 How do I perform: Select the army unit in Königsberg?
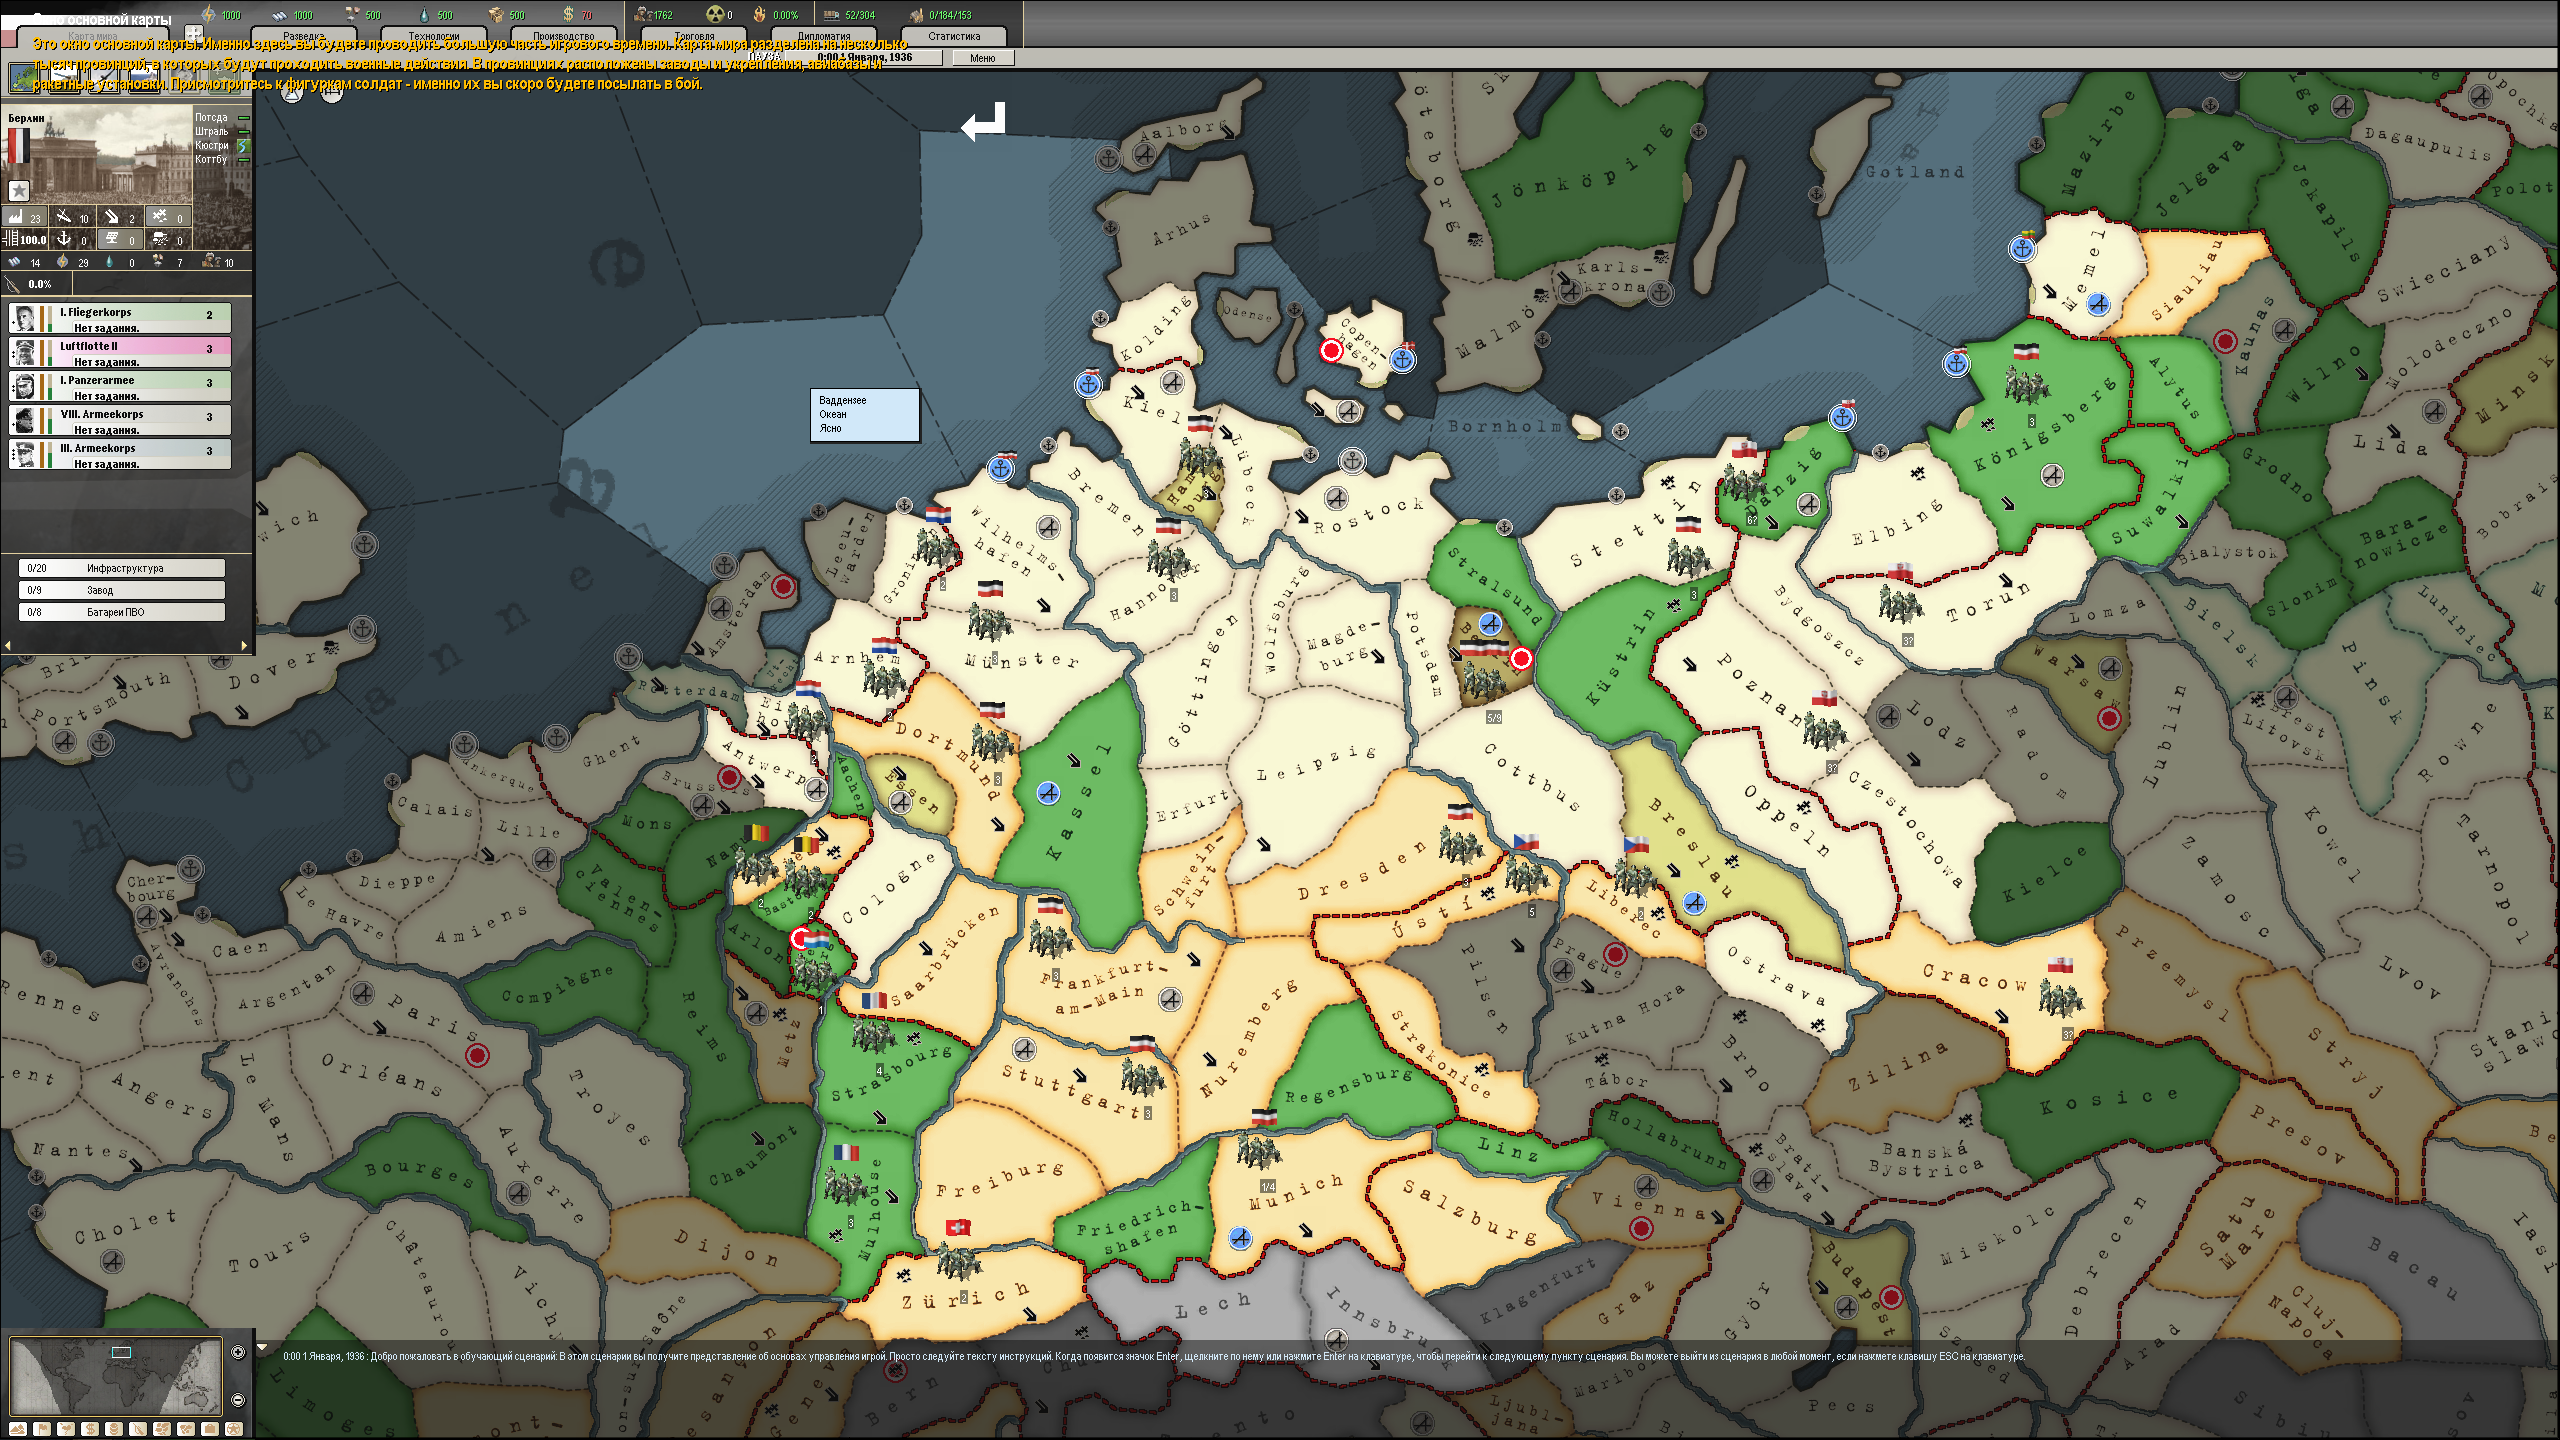2027,385
